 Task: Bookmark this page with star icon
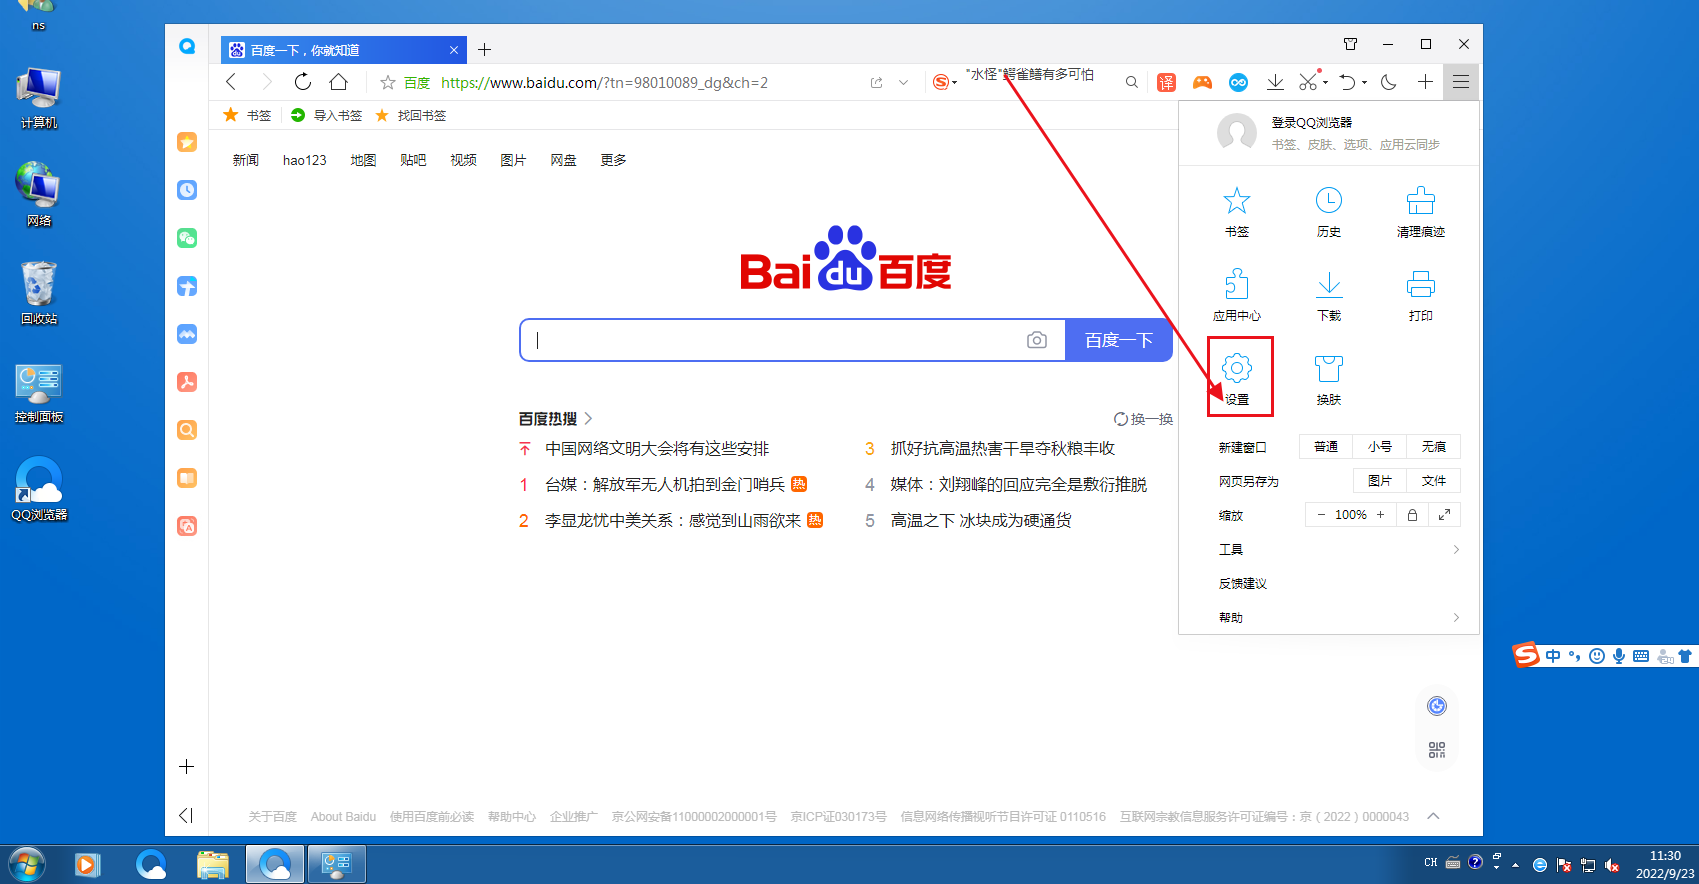[x=388, y=83]
